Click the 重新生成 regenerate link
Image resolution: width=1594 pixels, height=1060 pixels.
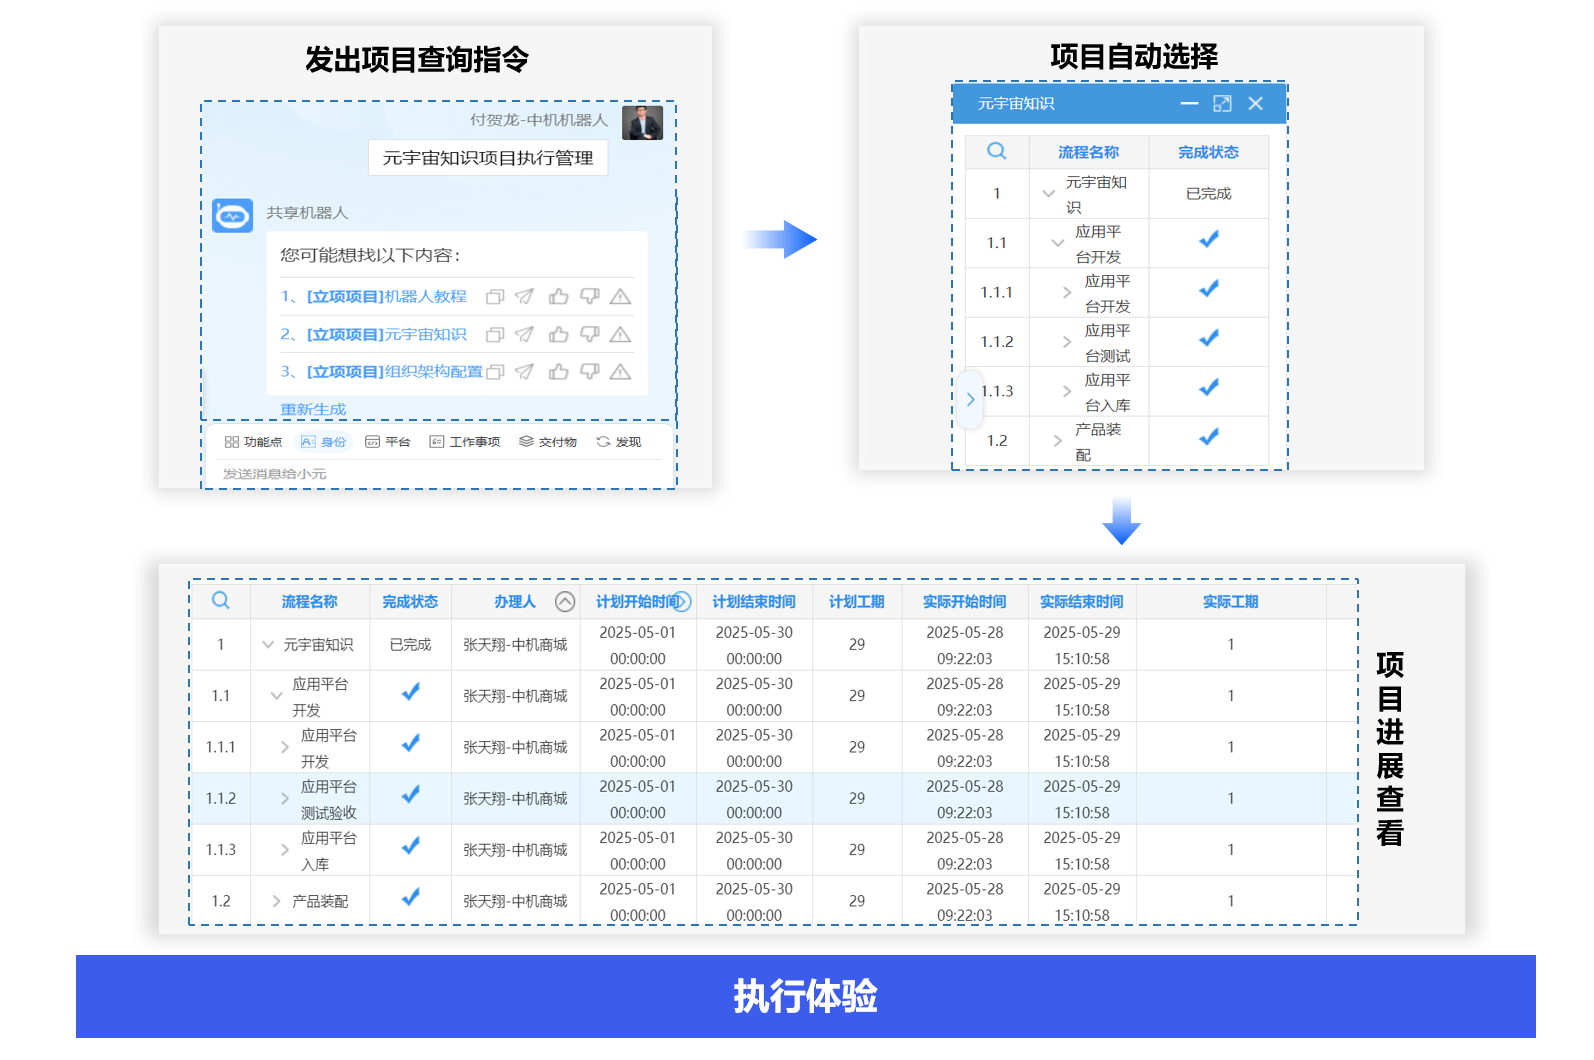click(313, 409)
